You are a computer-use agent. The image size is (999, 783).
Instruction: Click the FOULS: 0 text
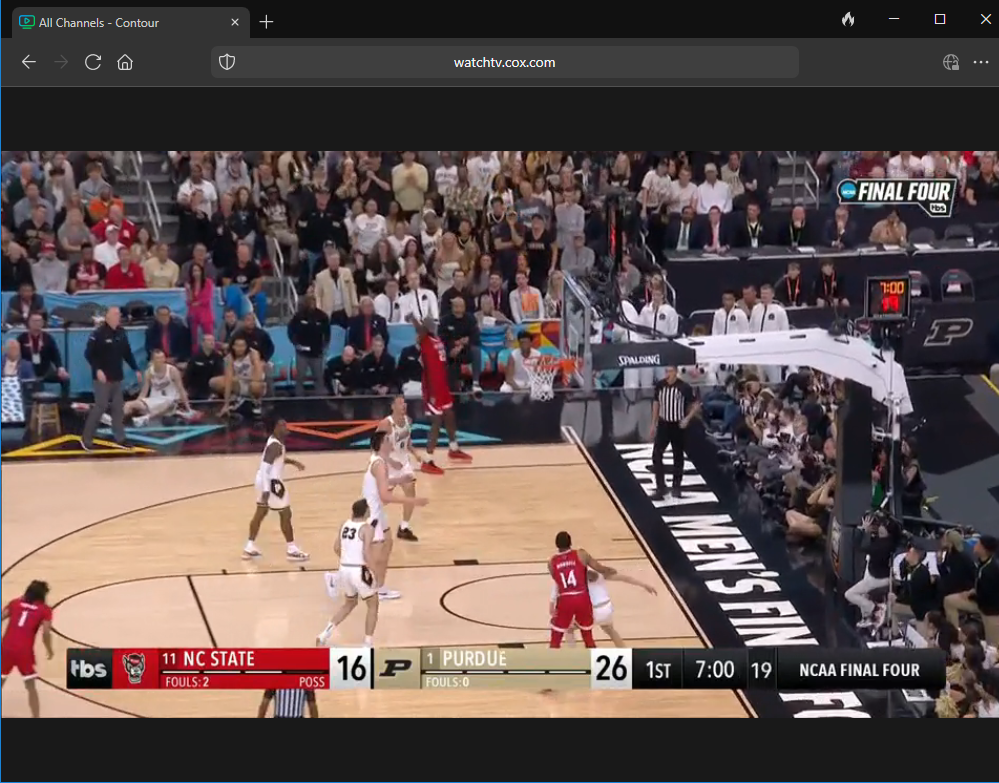pos(447,682)
